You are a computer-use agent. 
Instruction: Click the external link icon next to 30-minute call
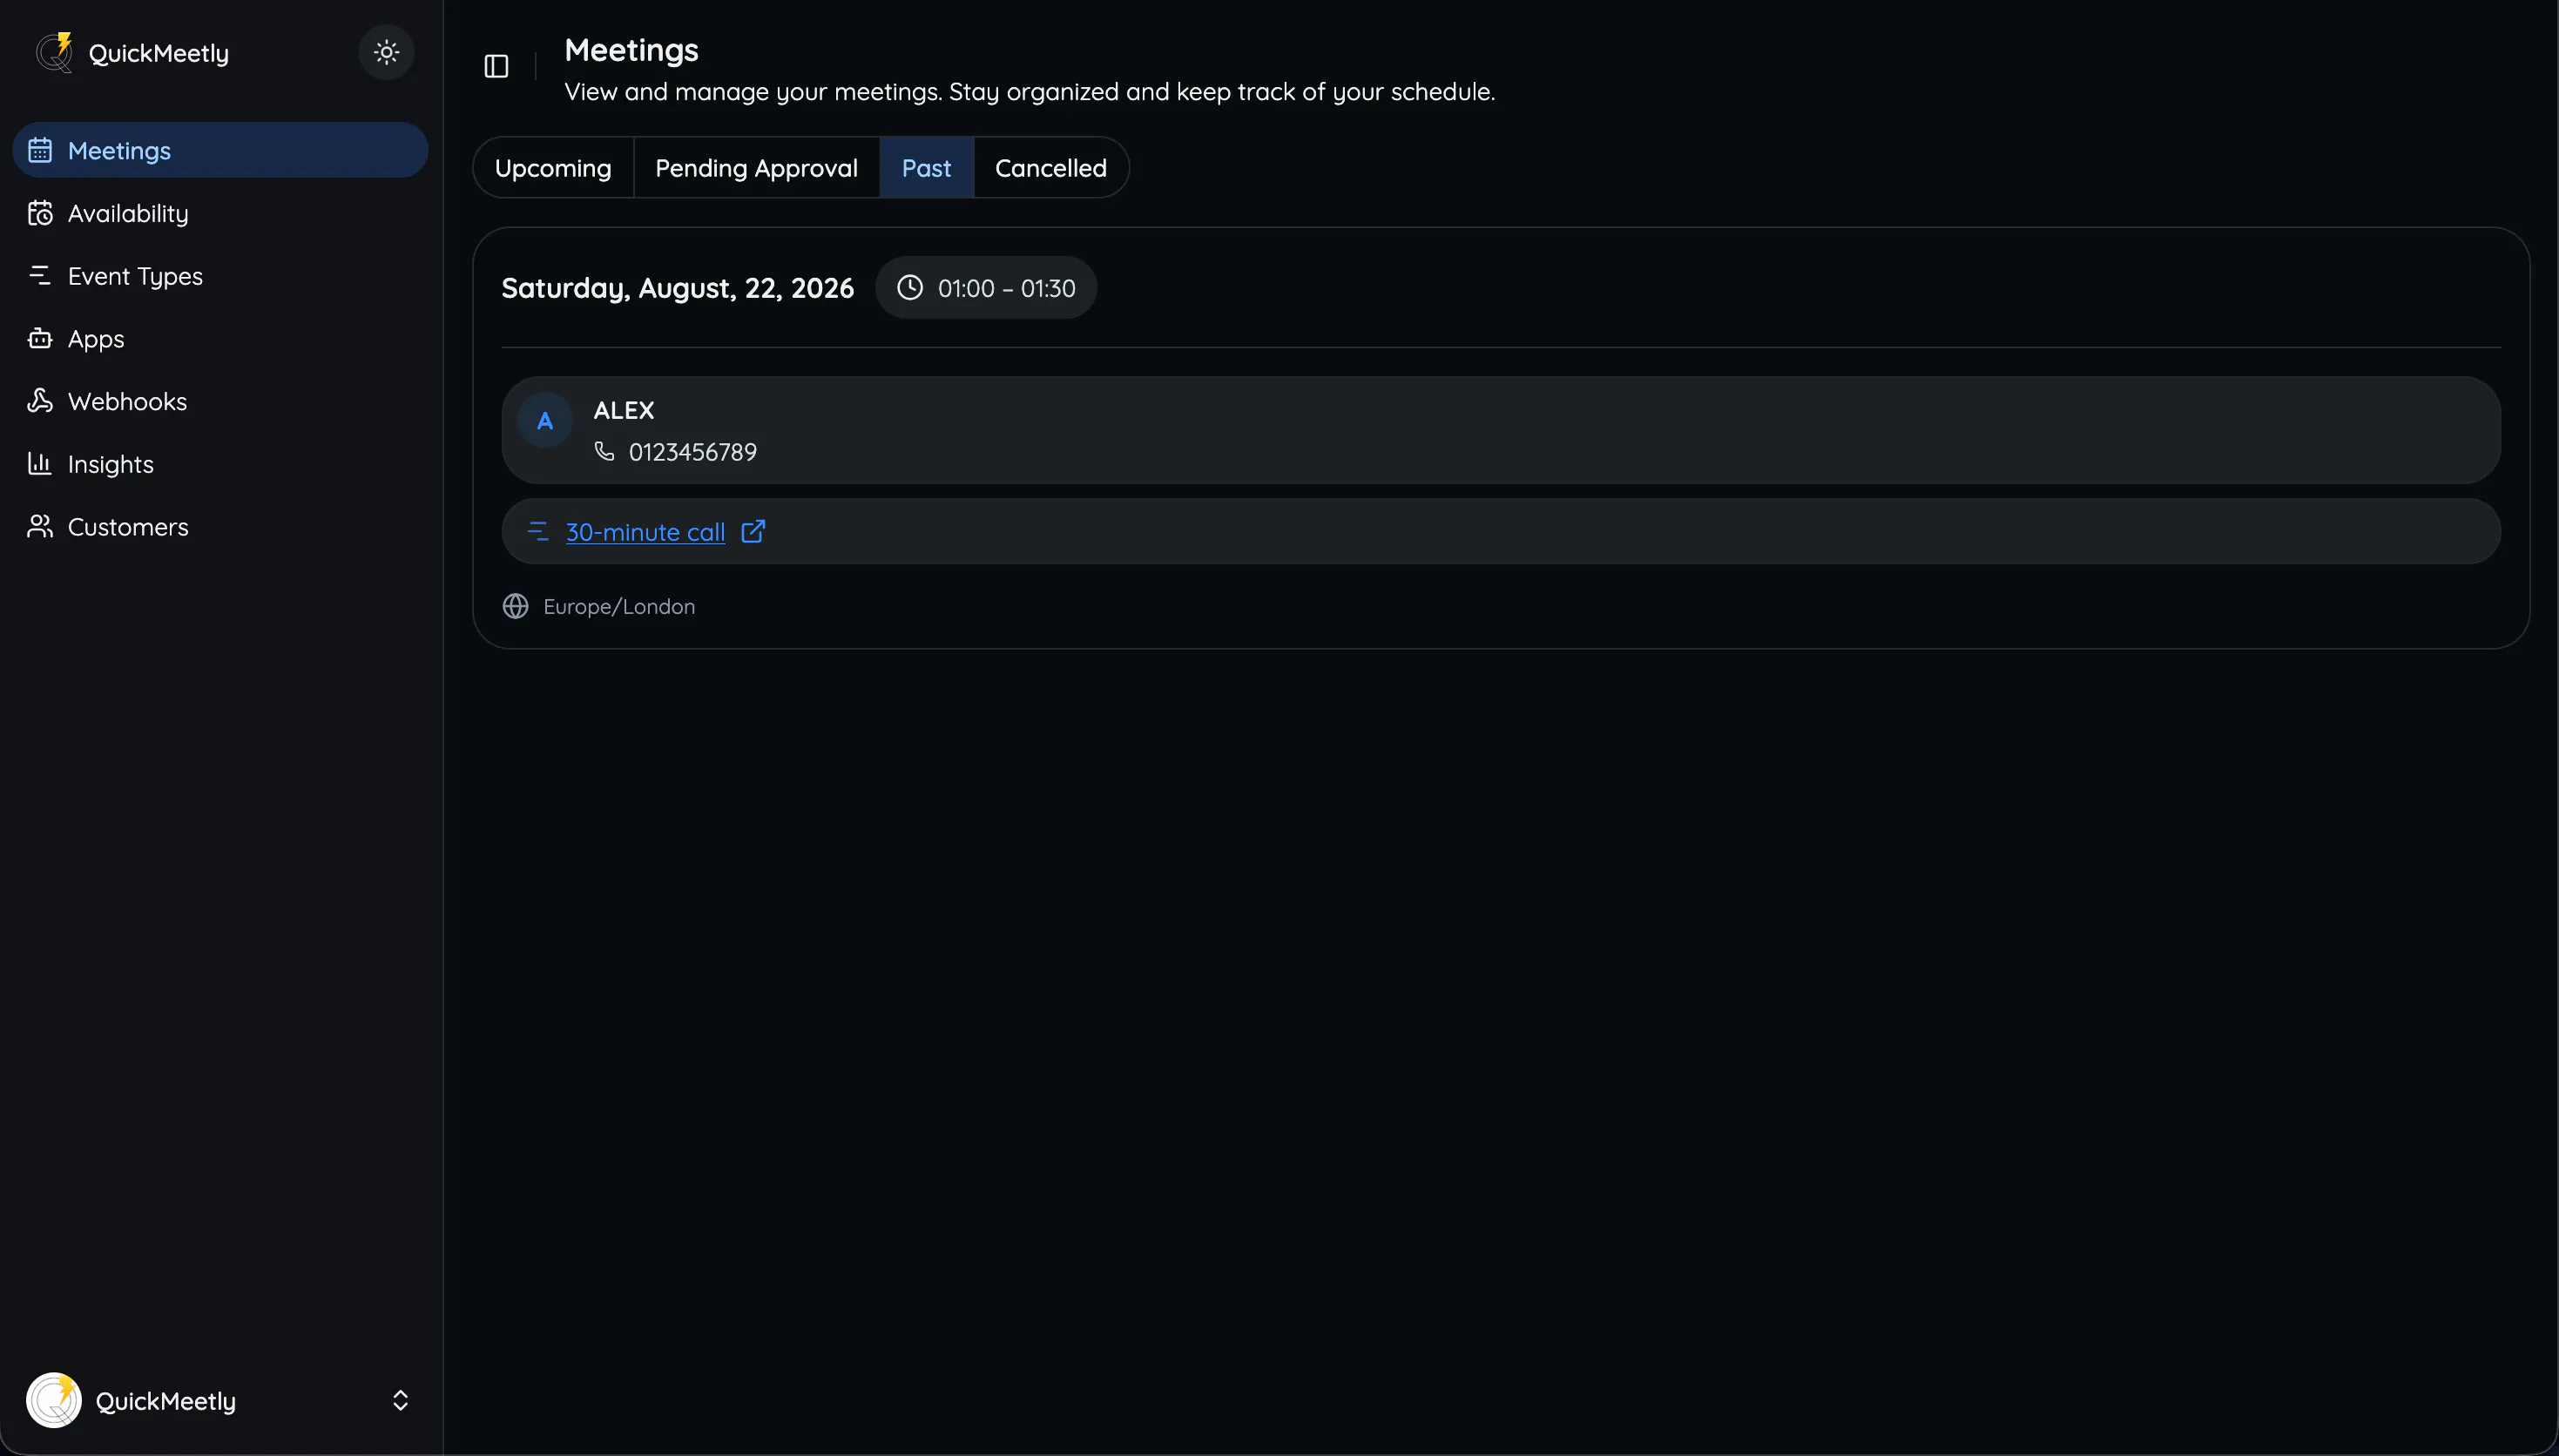point(753,531)
